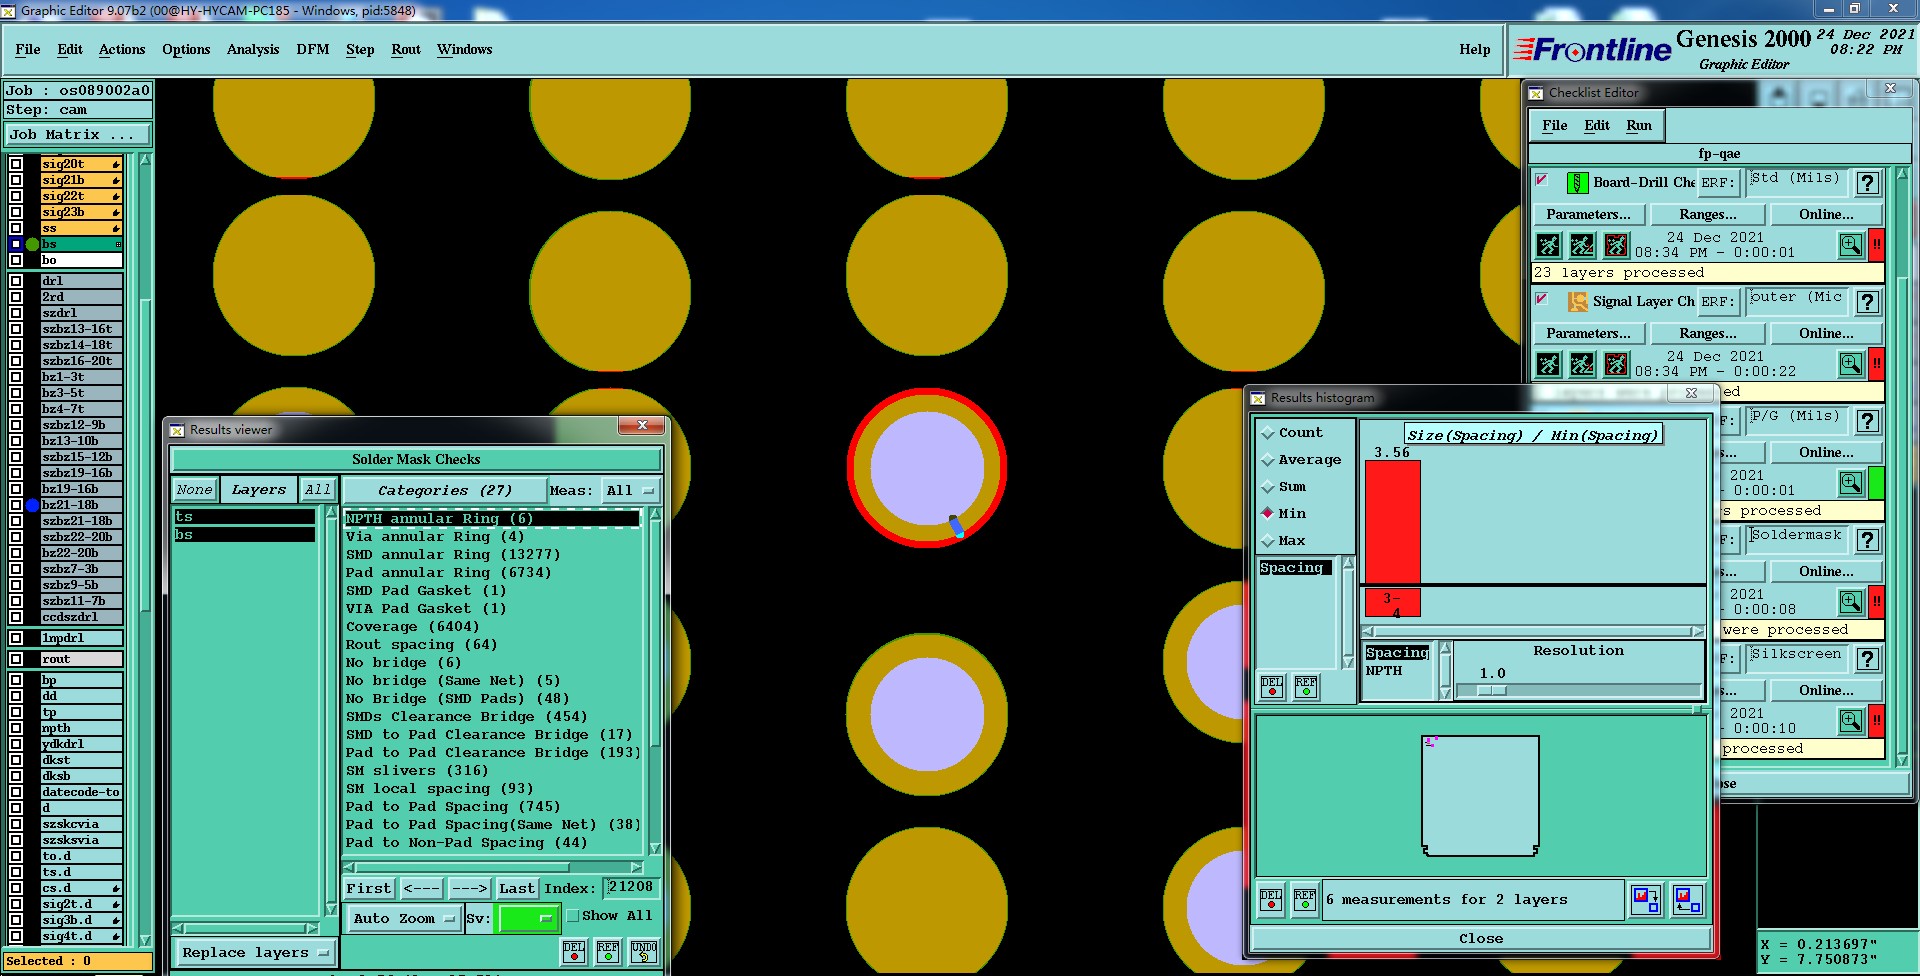View Silkscreen check results magnifier

coord(1851,721)
